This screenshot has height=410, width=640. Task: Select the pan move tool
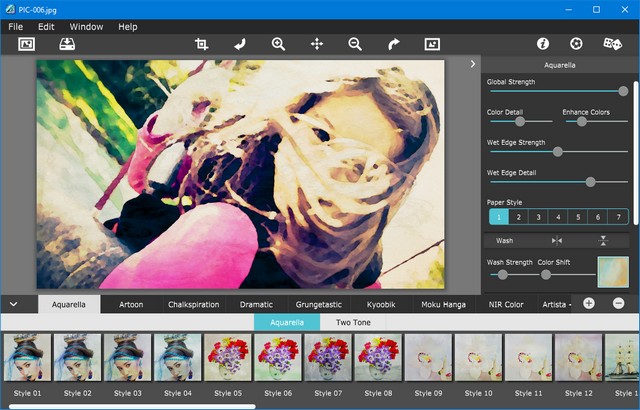pyautogui.click(x=317, y=44)
